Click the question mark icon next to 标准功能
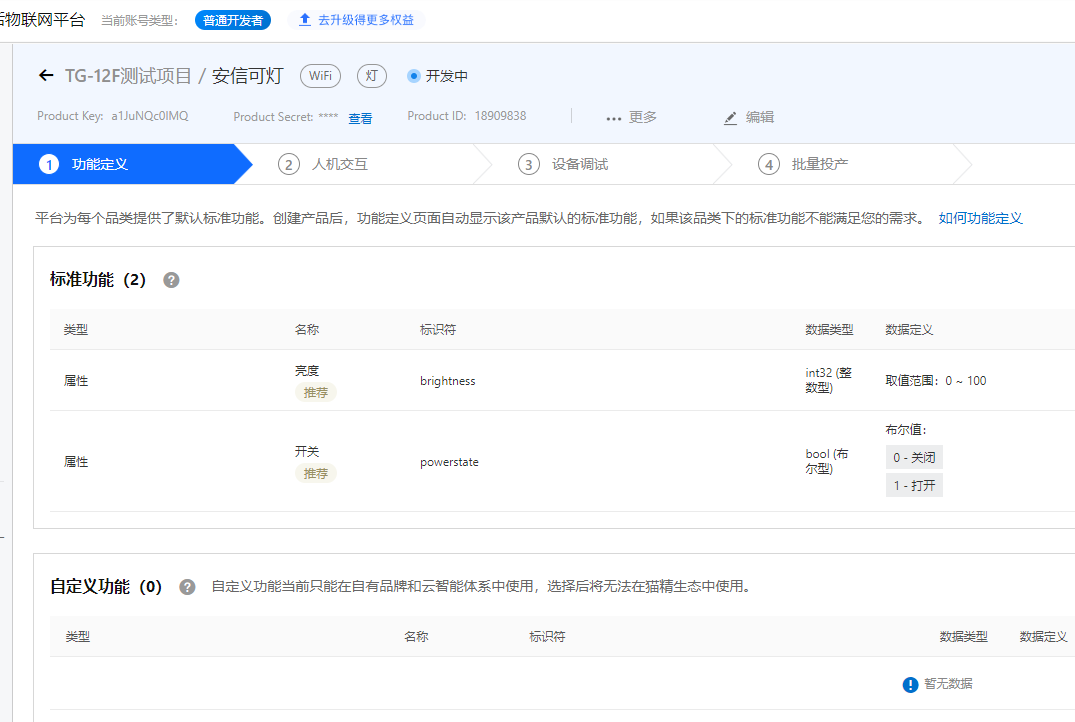1075x722 pixels. [x=170, y=280]
